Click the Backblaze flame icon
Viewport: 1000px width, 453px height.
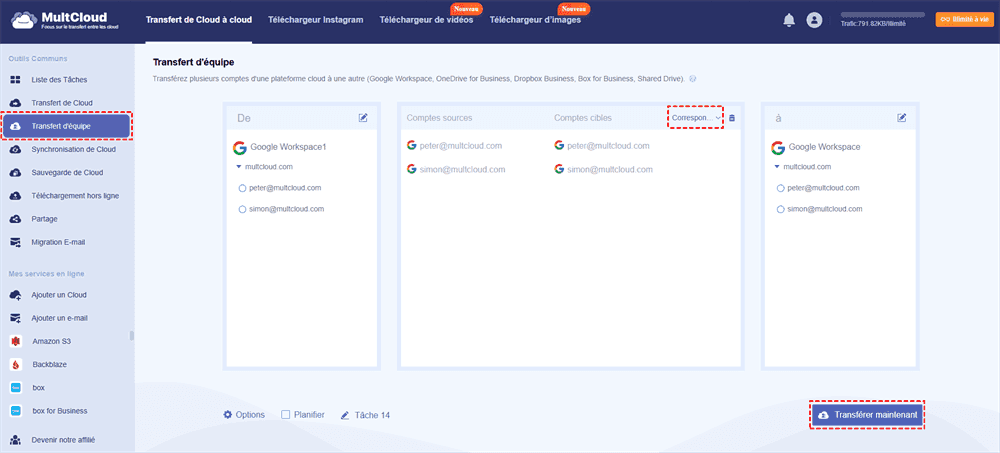point(15,364)
